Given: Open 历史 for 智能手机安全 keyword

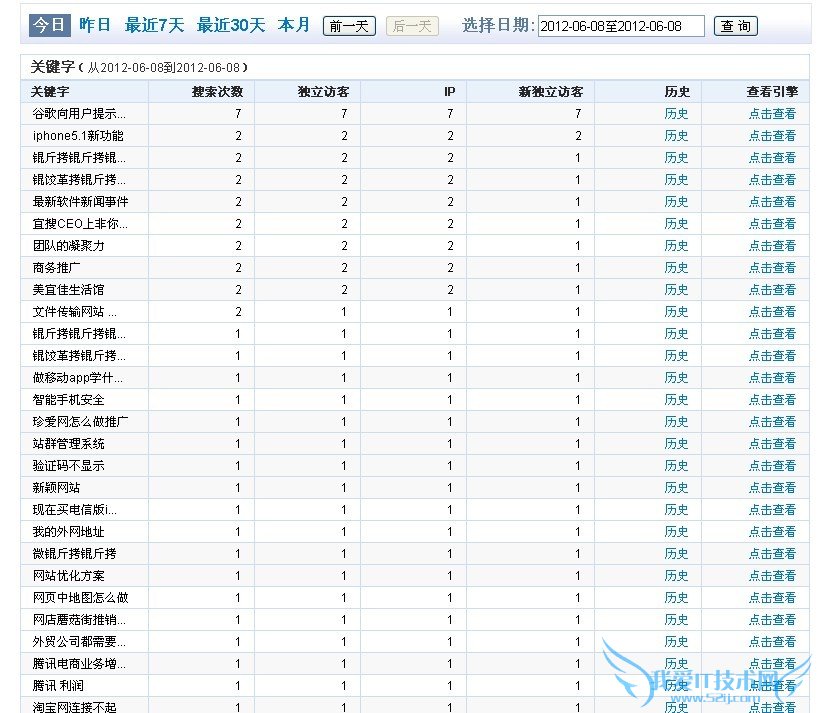Looking at the screenshot, I should click(x=676, y=400).
